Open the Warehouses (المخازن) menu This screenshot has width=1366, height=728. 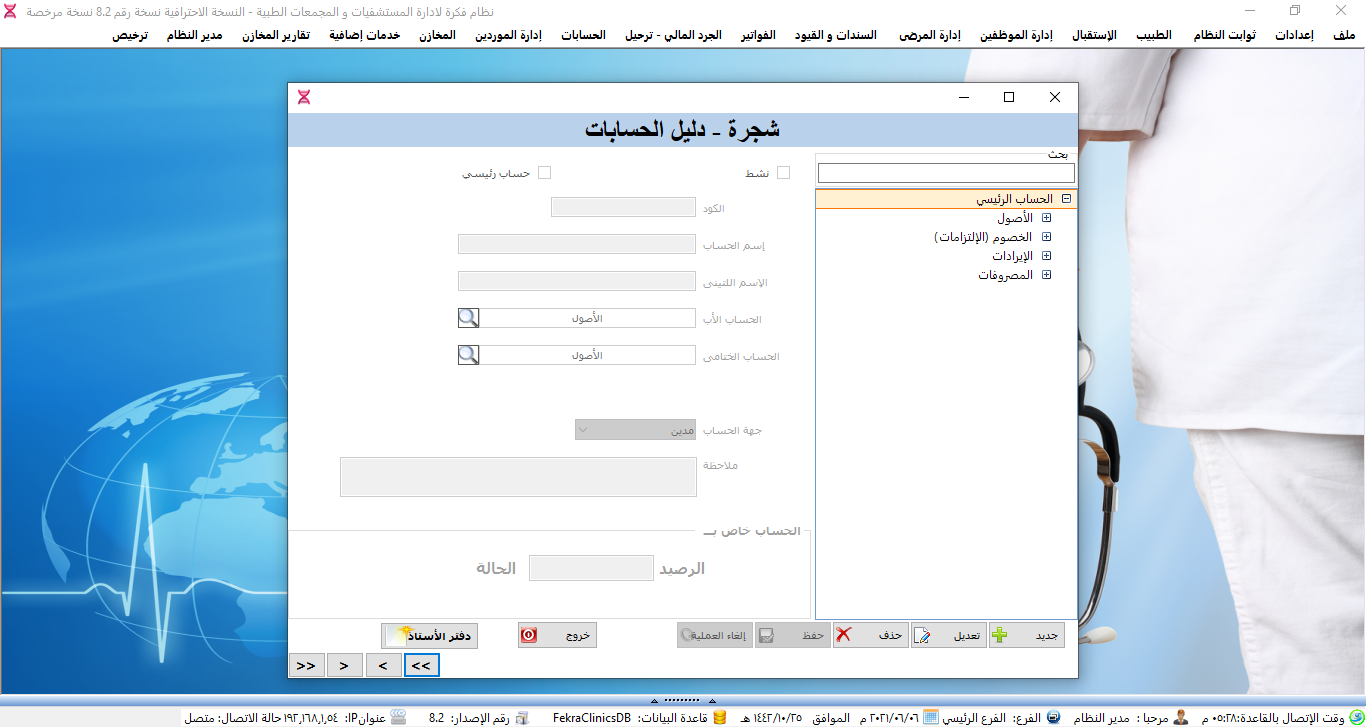click(439, 35)
